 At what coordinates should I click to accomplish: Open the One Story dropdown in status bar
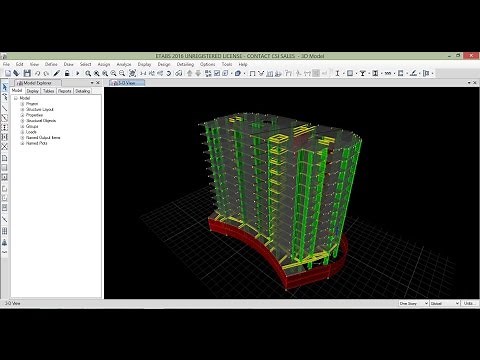(413, 303)
